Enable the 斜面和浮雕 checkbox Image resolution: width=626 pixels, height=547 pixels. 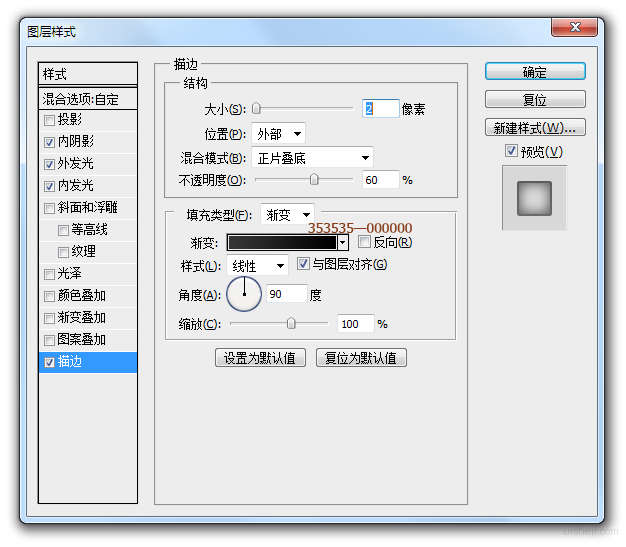coord(49,208)
